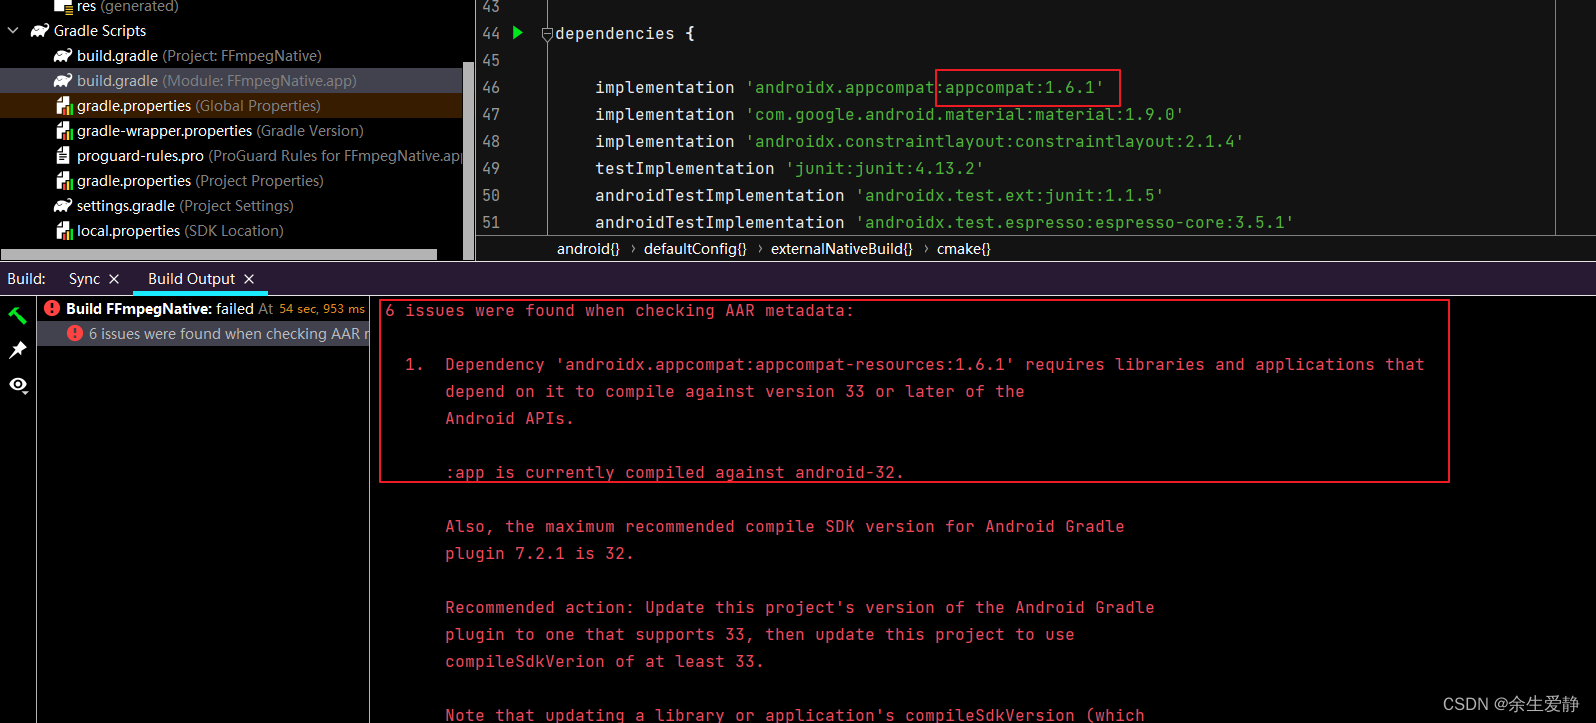
Task: Click file icon of proguard-rules.pro
Action: pyautogui.click(x=64, y=156)
